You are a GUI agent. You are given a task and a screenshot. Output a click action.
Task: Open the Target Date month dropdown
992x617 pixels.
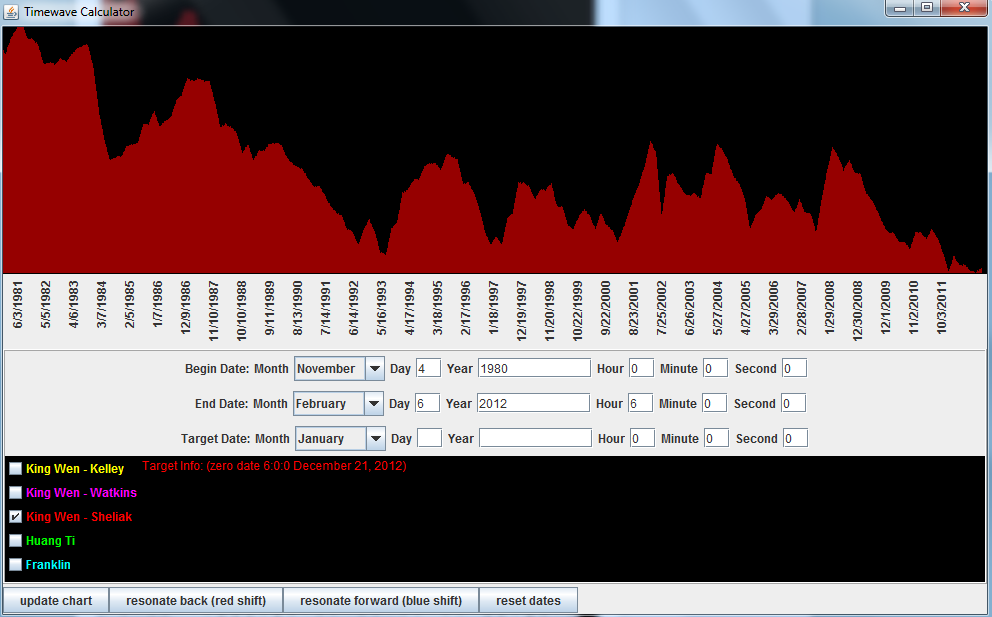[x=375, y=439]
